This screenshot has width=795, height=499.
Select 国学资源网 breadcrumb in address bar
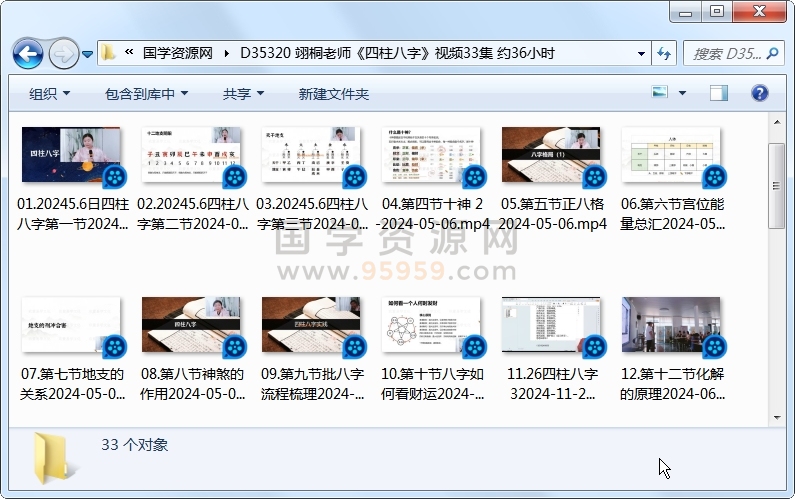177,53
